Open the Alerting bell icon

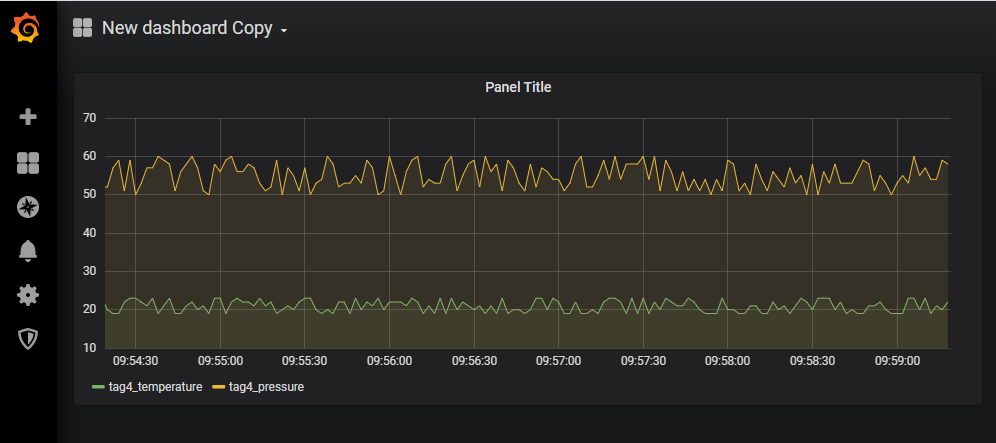(x=28, y=252)
